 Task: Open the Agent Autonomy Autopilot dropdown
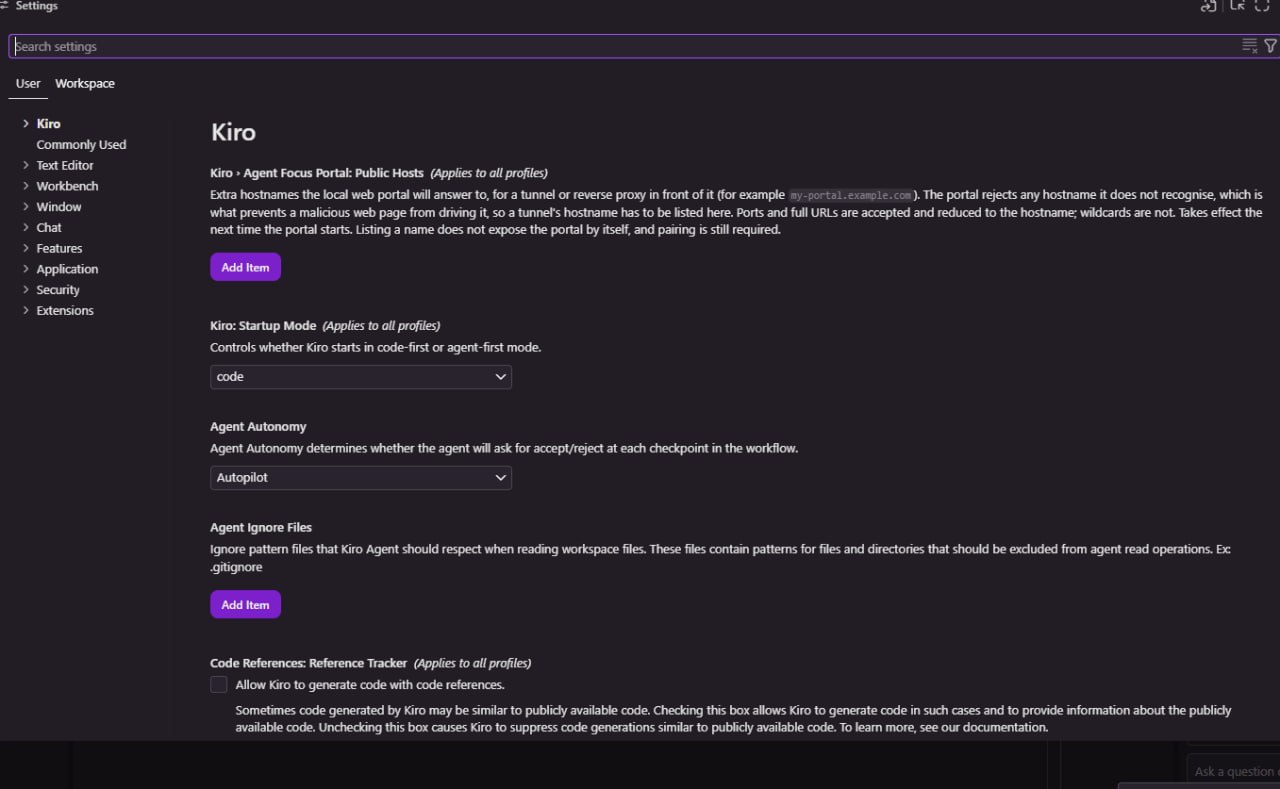361,478
